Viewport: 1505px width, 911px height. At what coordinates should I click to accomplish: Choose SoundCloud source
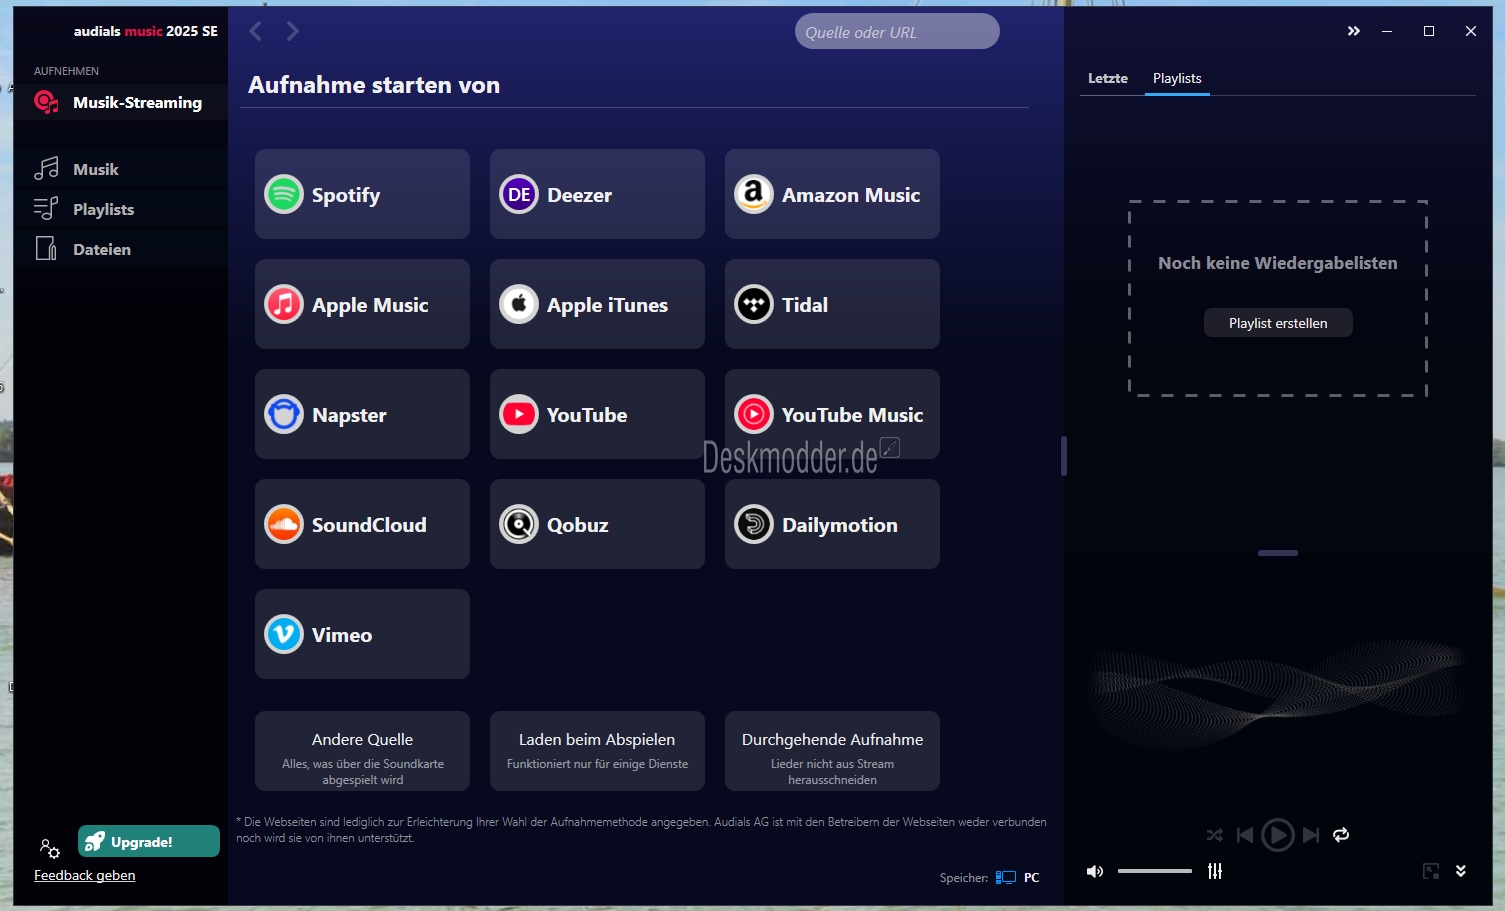362,524
